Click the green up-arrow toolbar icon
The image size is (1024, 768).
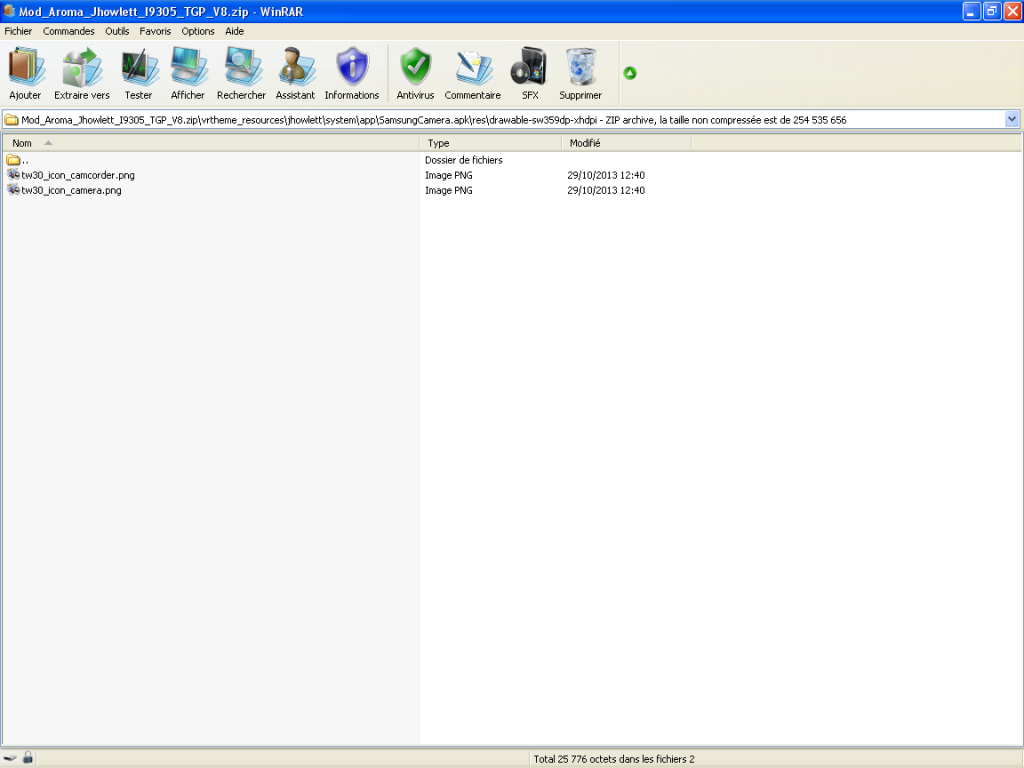pos(630,73)
